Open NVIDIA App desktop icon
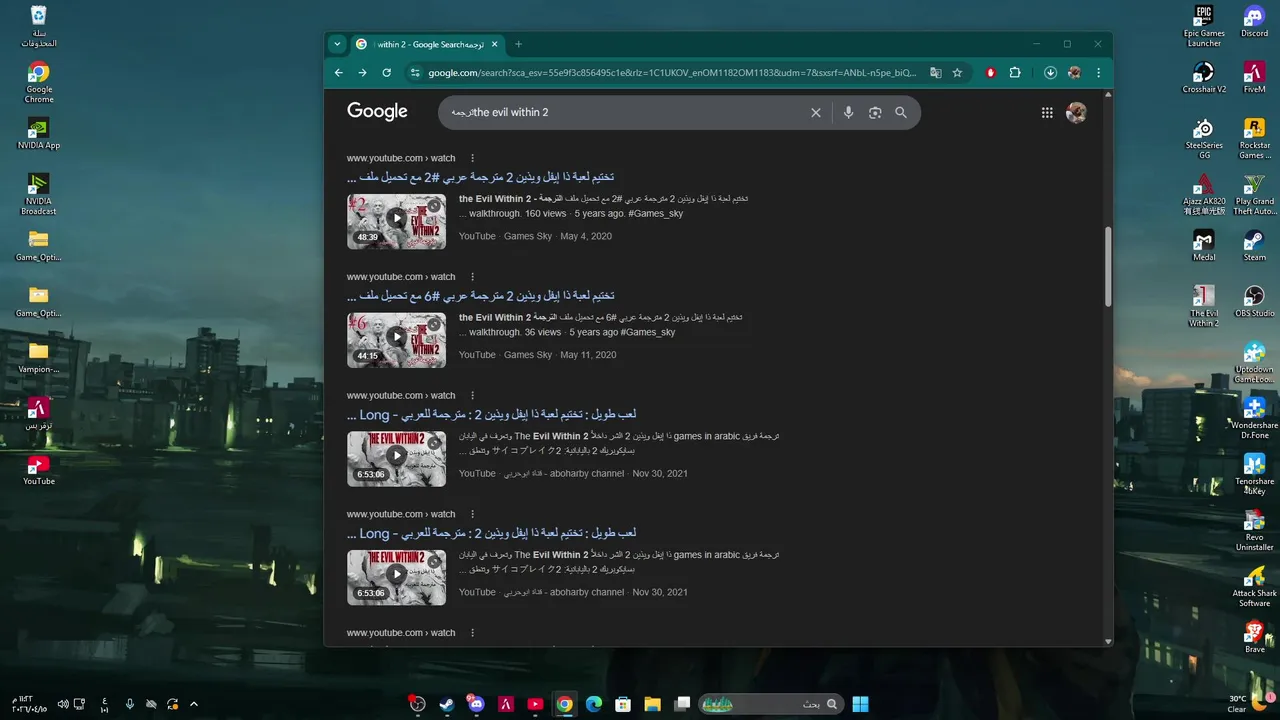 [x=38, y=133]
